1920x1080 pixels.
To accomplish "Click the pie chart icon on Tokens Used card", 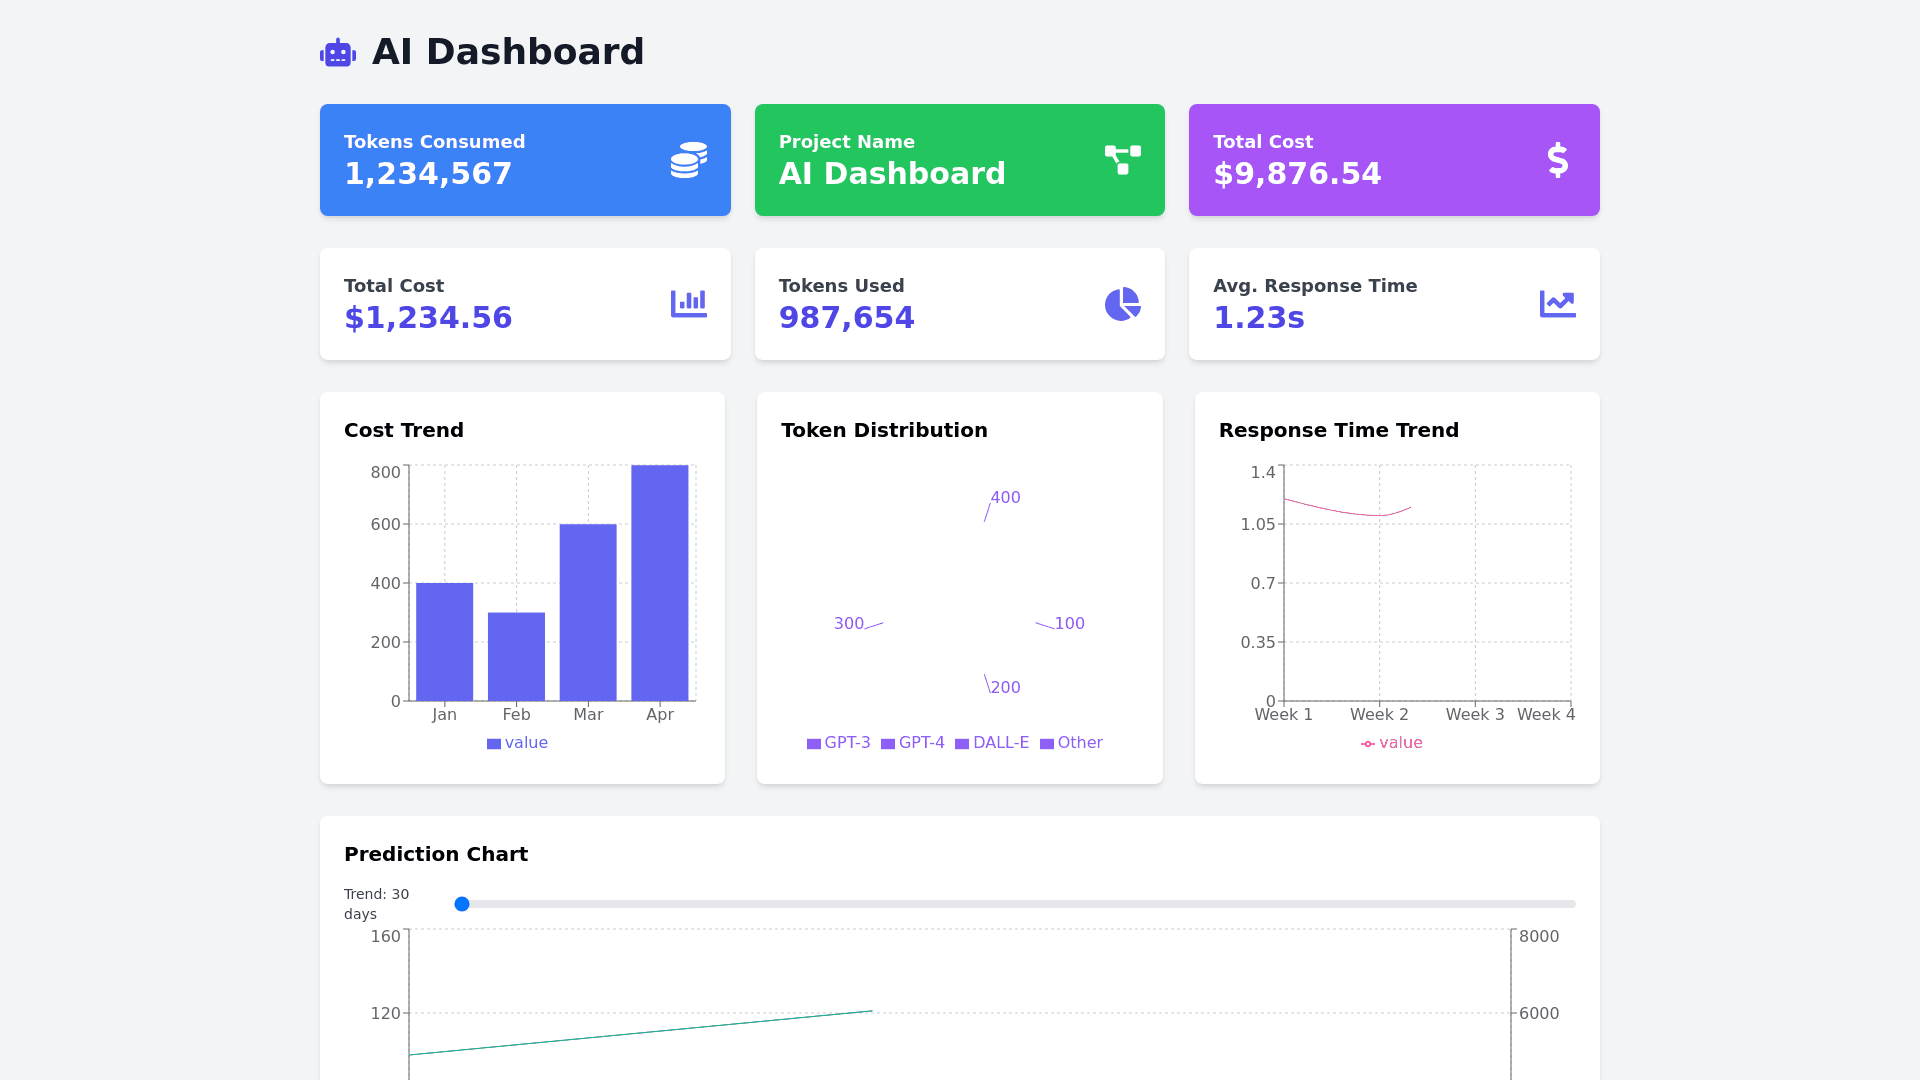I will point(1122,304).
